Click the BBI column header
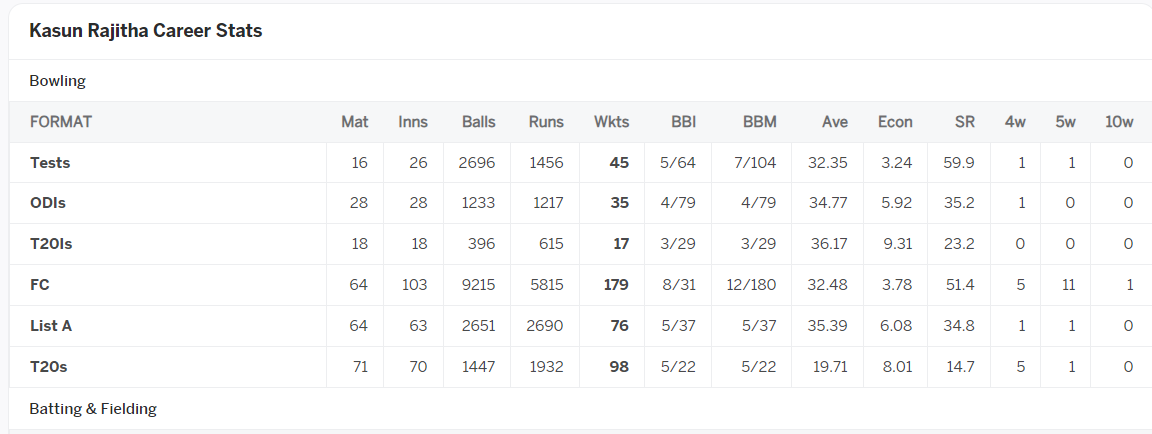The width and height of the screenshot is (1152, 434). coord(683,122)
